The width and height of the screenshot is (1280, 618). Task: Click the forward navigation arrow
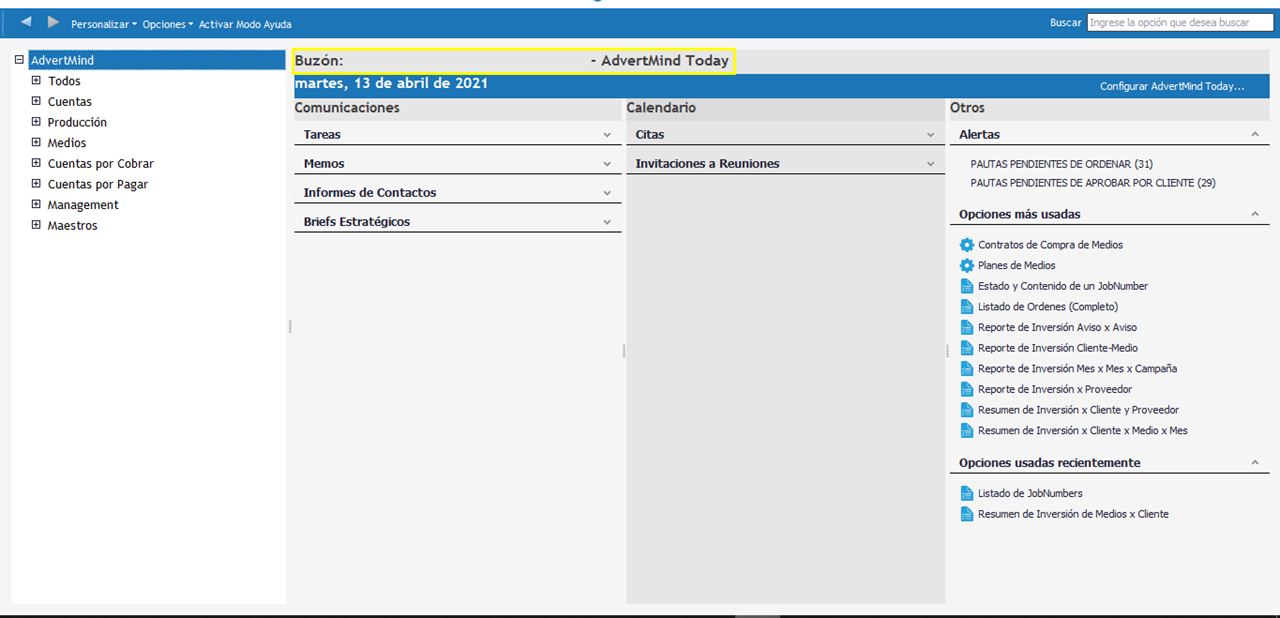53,22
